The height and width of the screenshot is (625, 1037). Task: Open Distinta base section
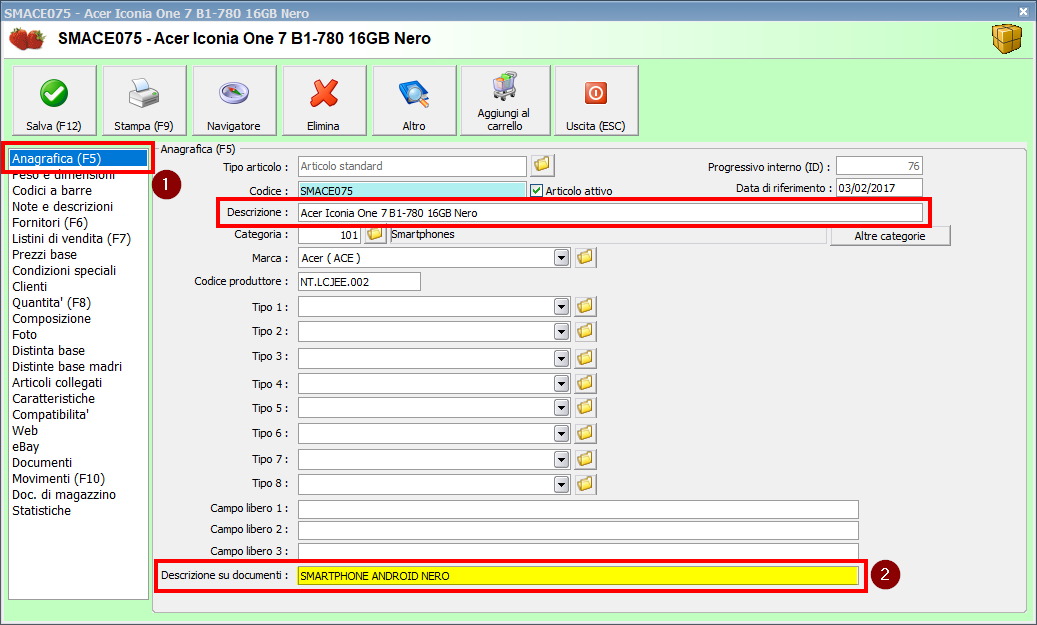tap(48, 351)
